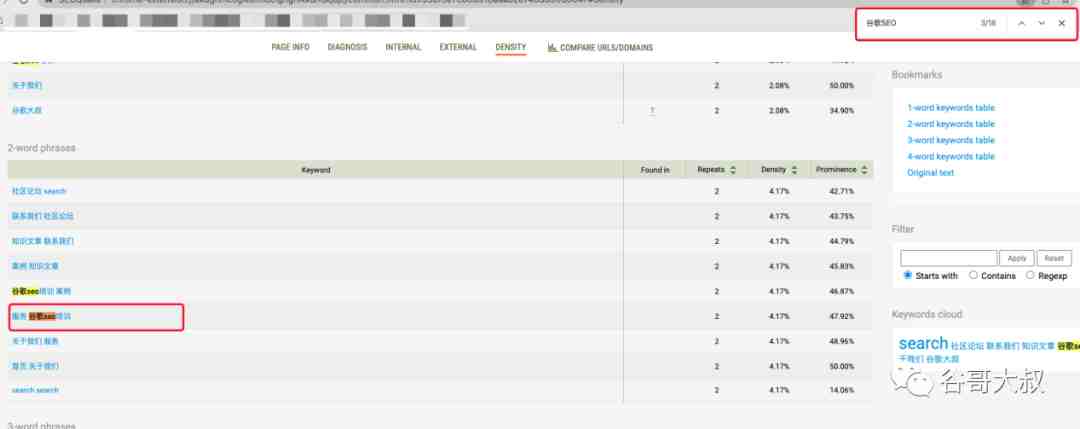Click the Apply filter button
The height and width of the screenshot is (429, 1080).
[1017, 258]
